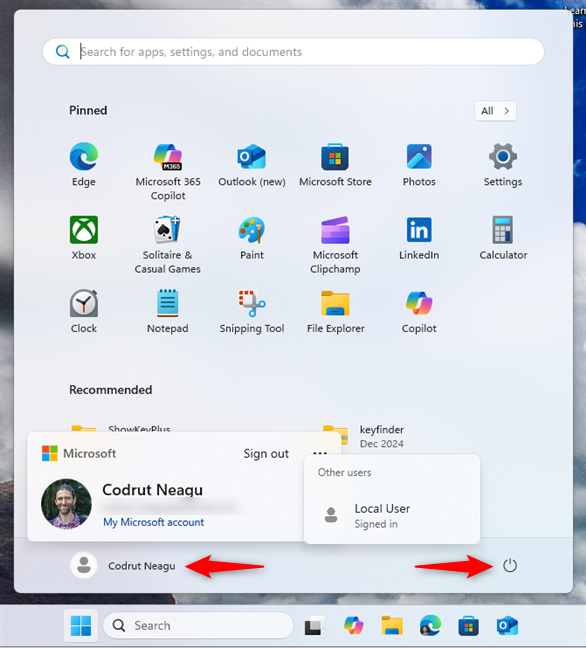Click the three-dots more options menu
The height and width of the screenshot is (648, 586).
[320, 453]
